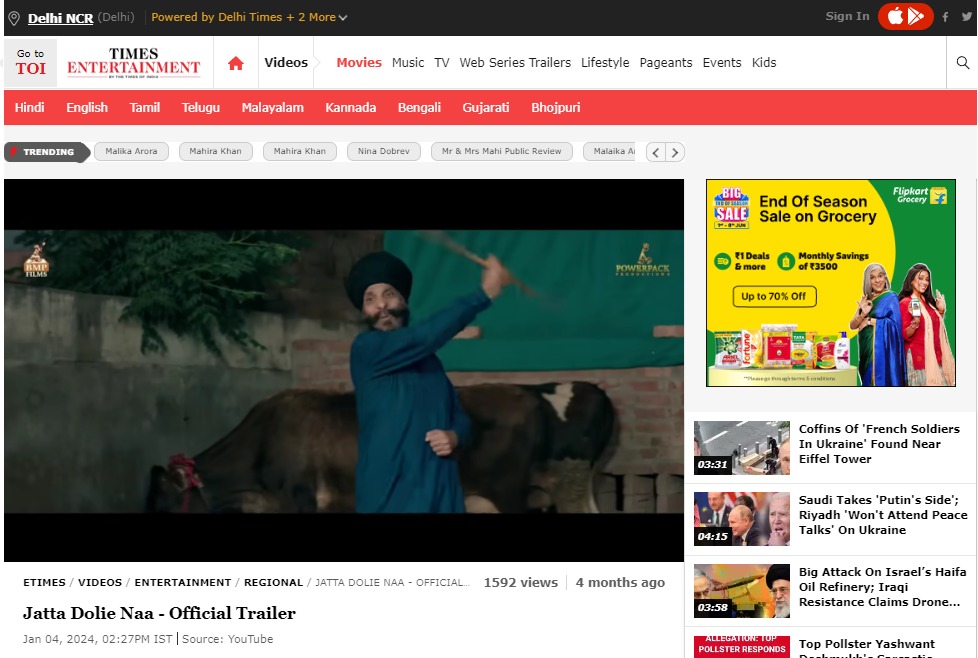Click REGIONAL breadcrumb link
The width and height of the screenshot is (978, 658).
tap(273, 583)
